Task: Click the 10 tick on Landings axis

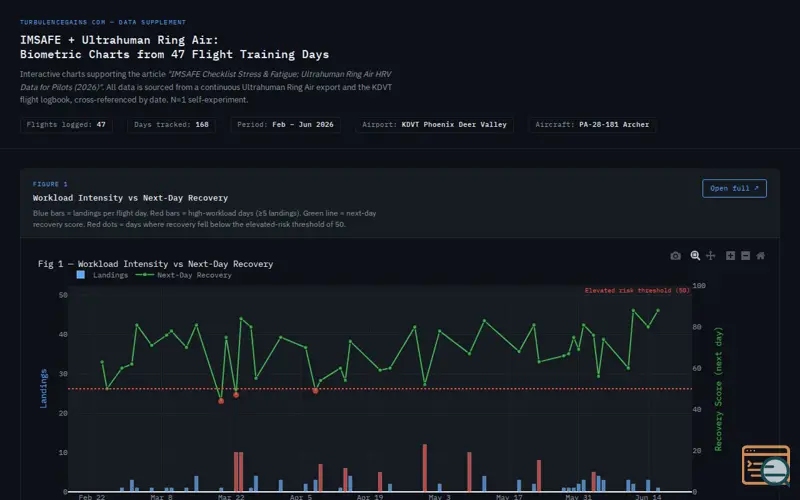Action: (x=63, y=452)
